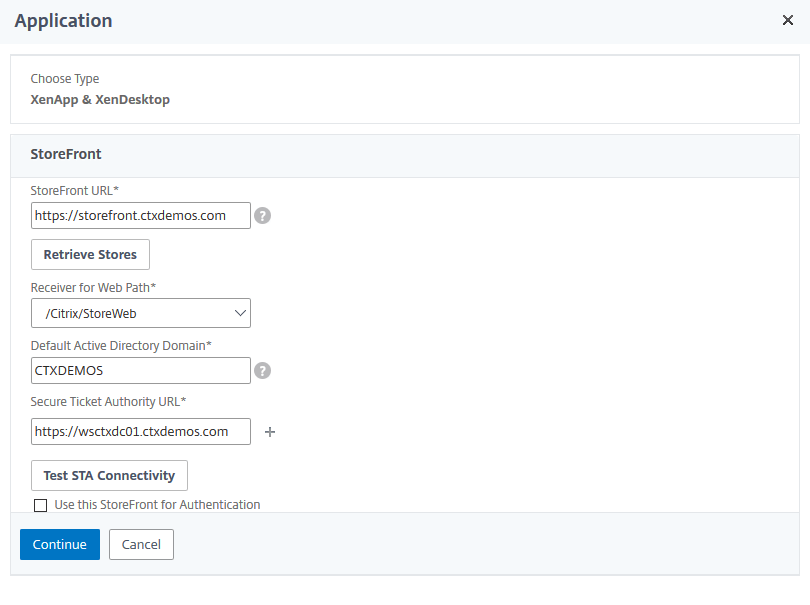This screenshot has height=605, width=810.
Task: Click Retrieve Stores
Action: [x=90, y=254]
